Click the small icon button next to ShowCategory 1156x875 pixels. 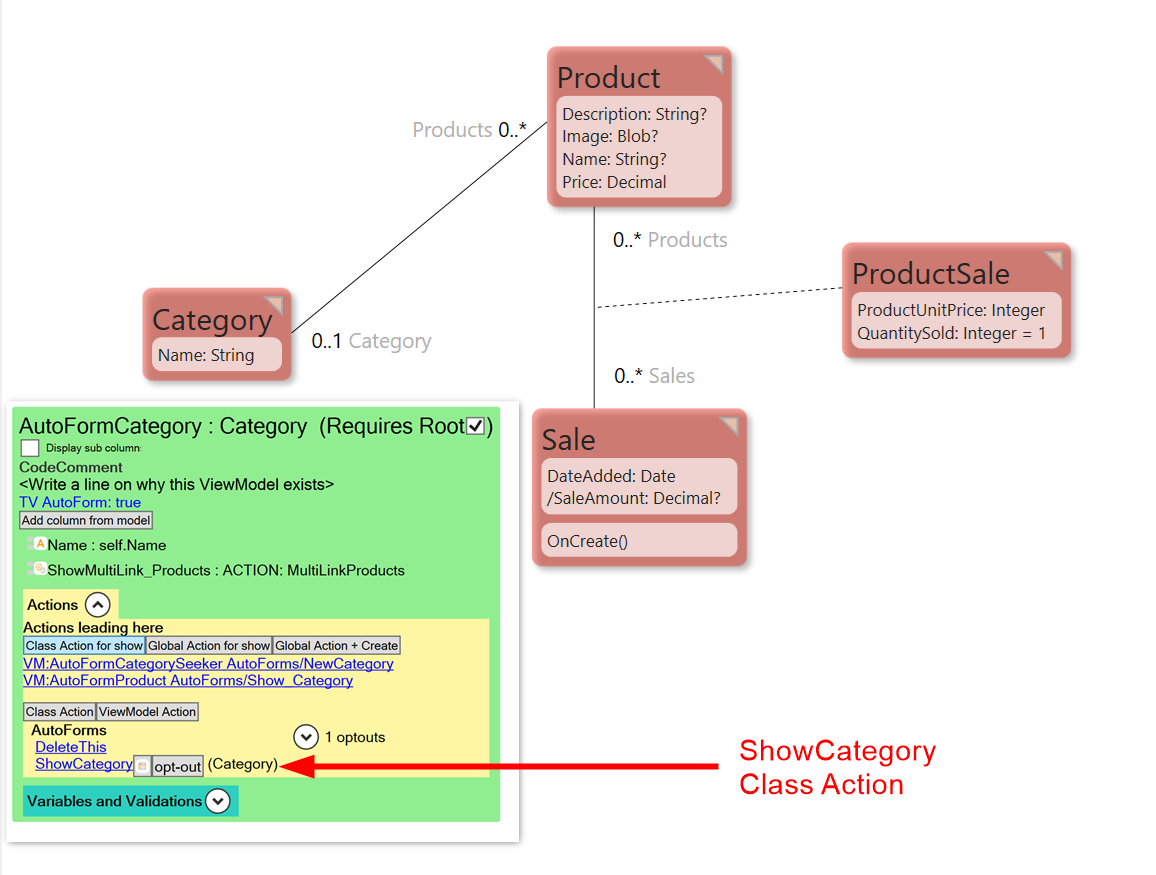pos(142,766)
